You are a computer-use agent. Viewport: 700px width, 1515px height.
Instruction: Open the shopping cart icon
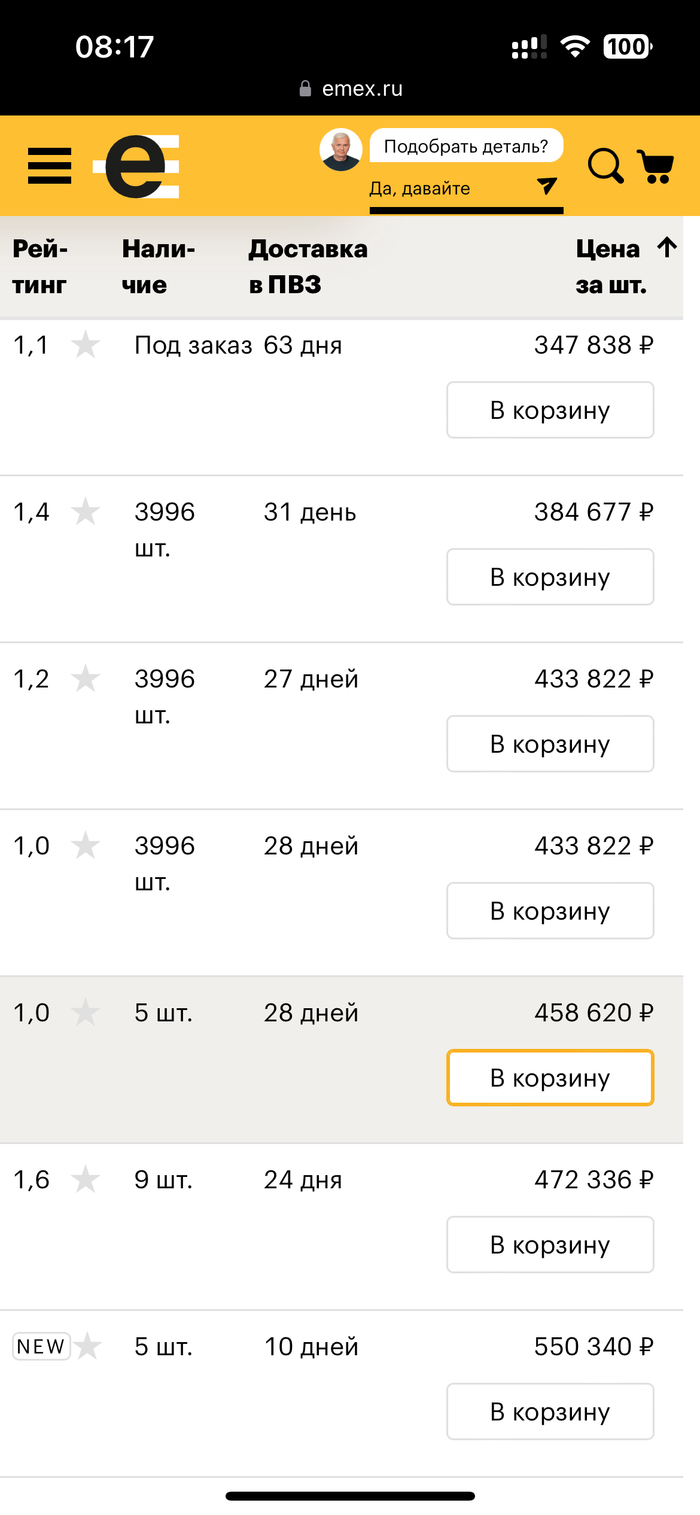pos(655,166)
